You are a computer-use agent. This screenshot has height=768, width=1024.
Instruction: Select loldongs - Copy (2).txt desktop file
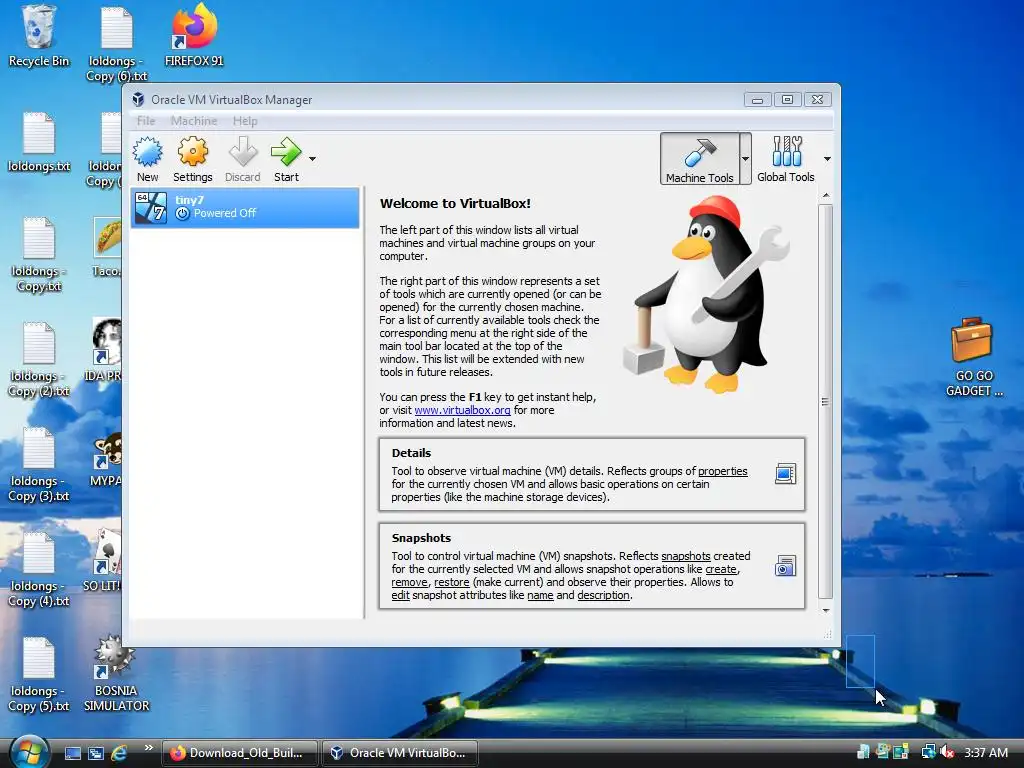(39, 360)
